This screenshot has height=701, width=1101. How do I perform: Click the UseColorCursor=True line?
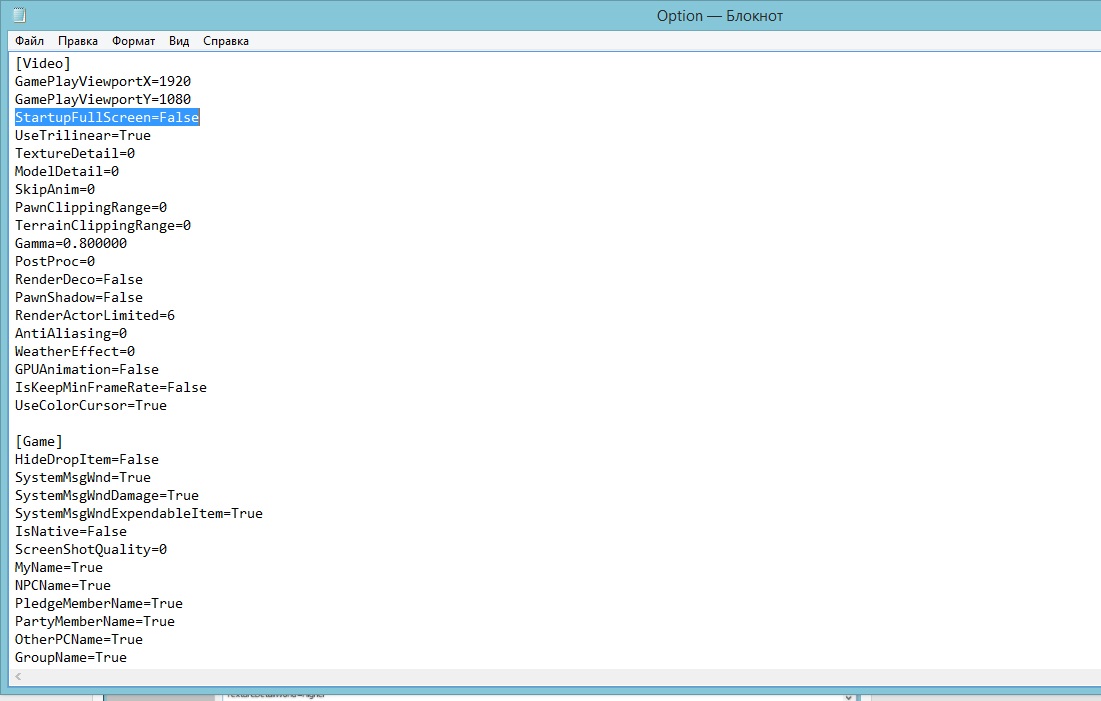point(91,405)
